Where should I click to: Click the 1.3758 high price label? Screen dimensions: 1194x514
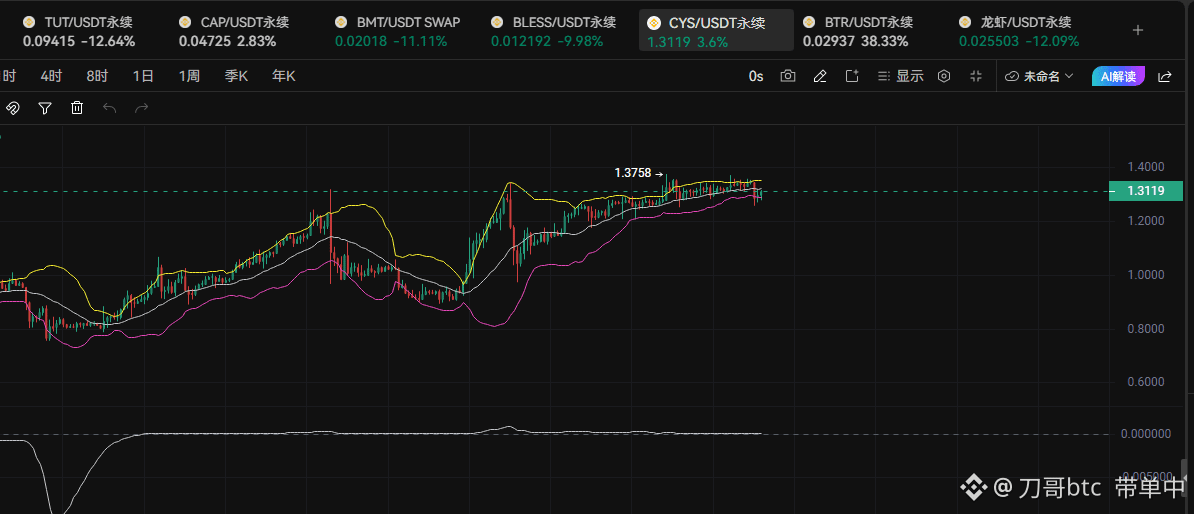[633, 173]
